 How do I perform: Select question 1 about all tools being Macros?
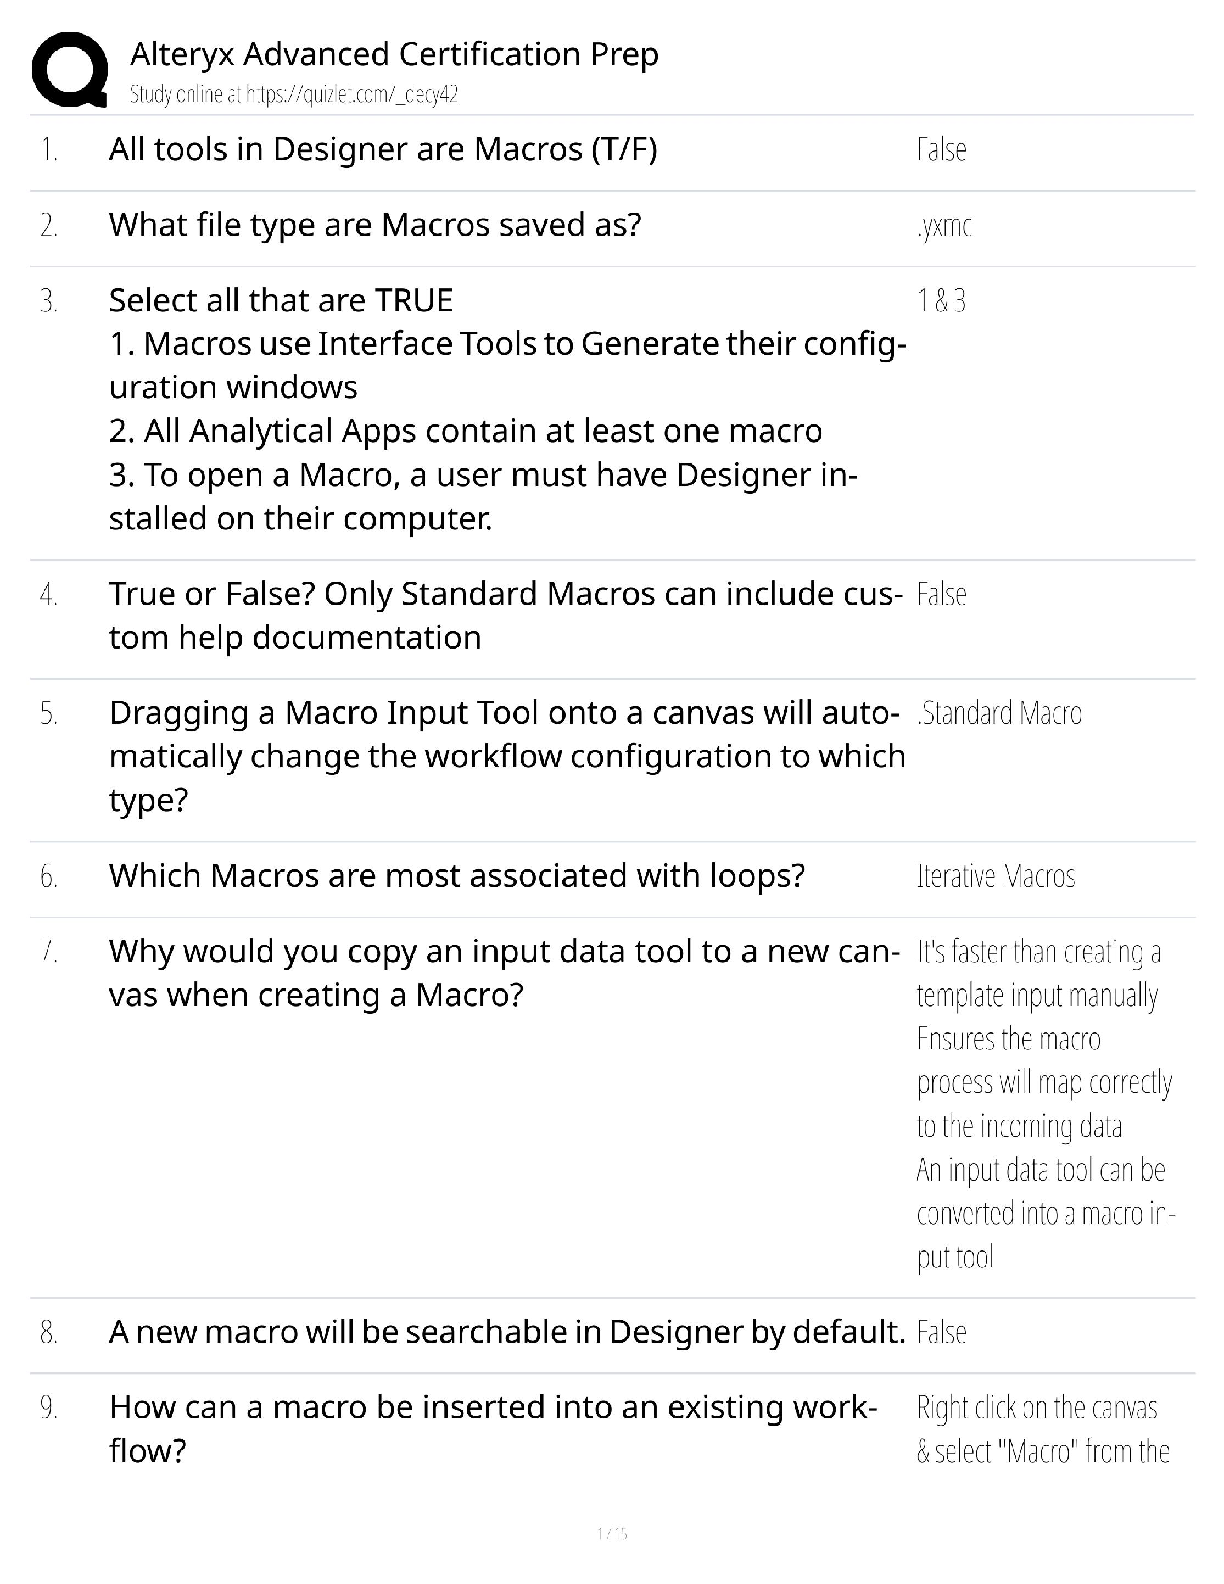[382, 149]
